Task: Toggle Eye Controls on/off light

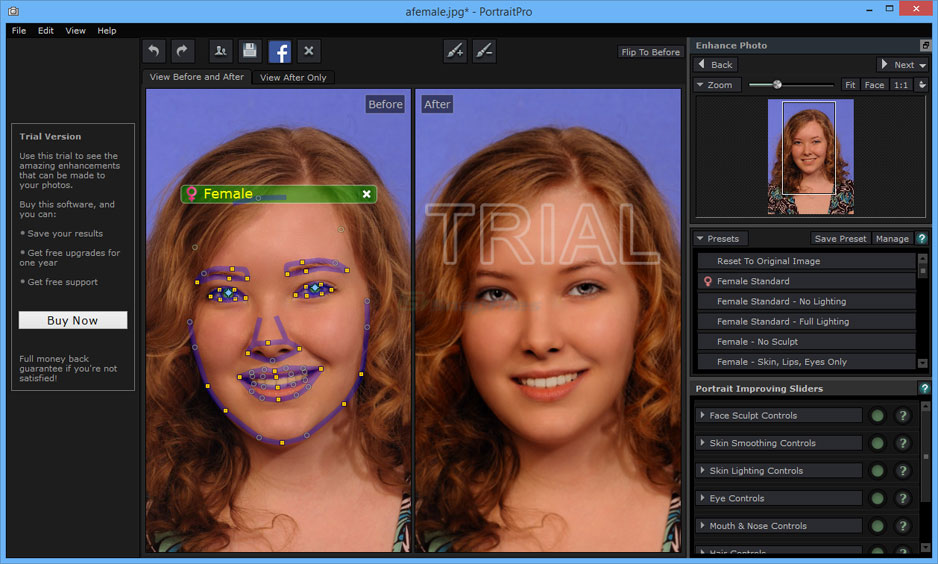Action: [x=878, y=498]
